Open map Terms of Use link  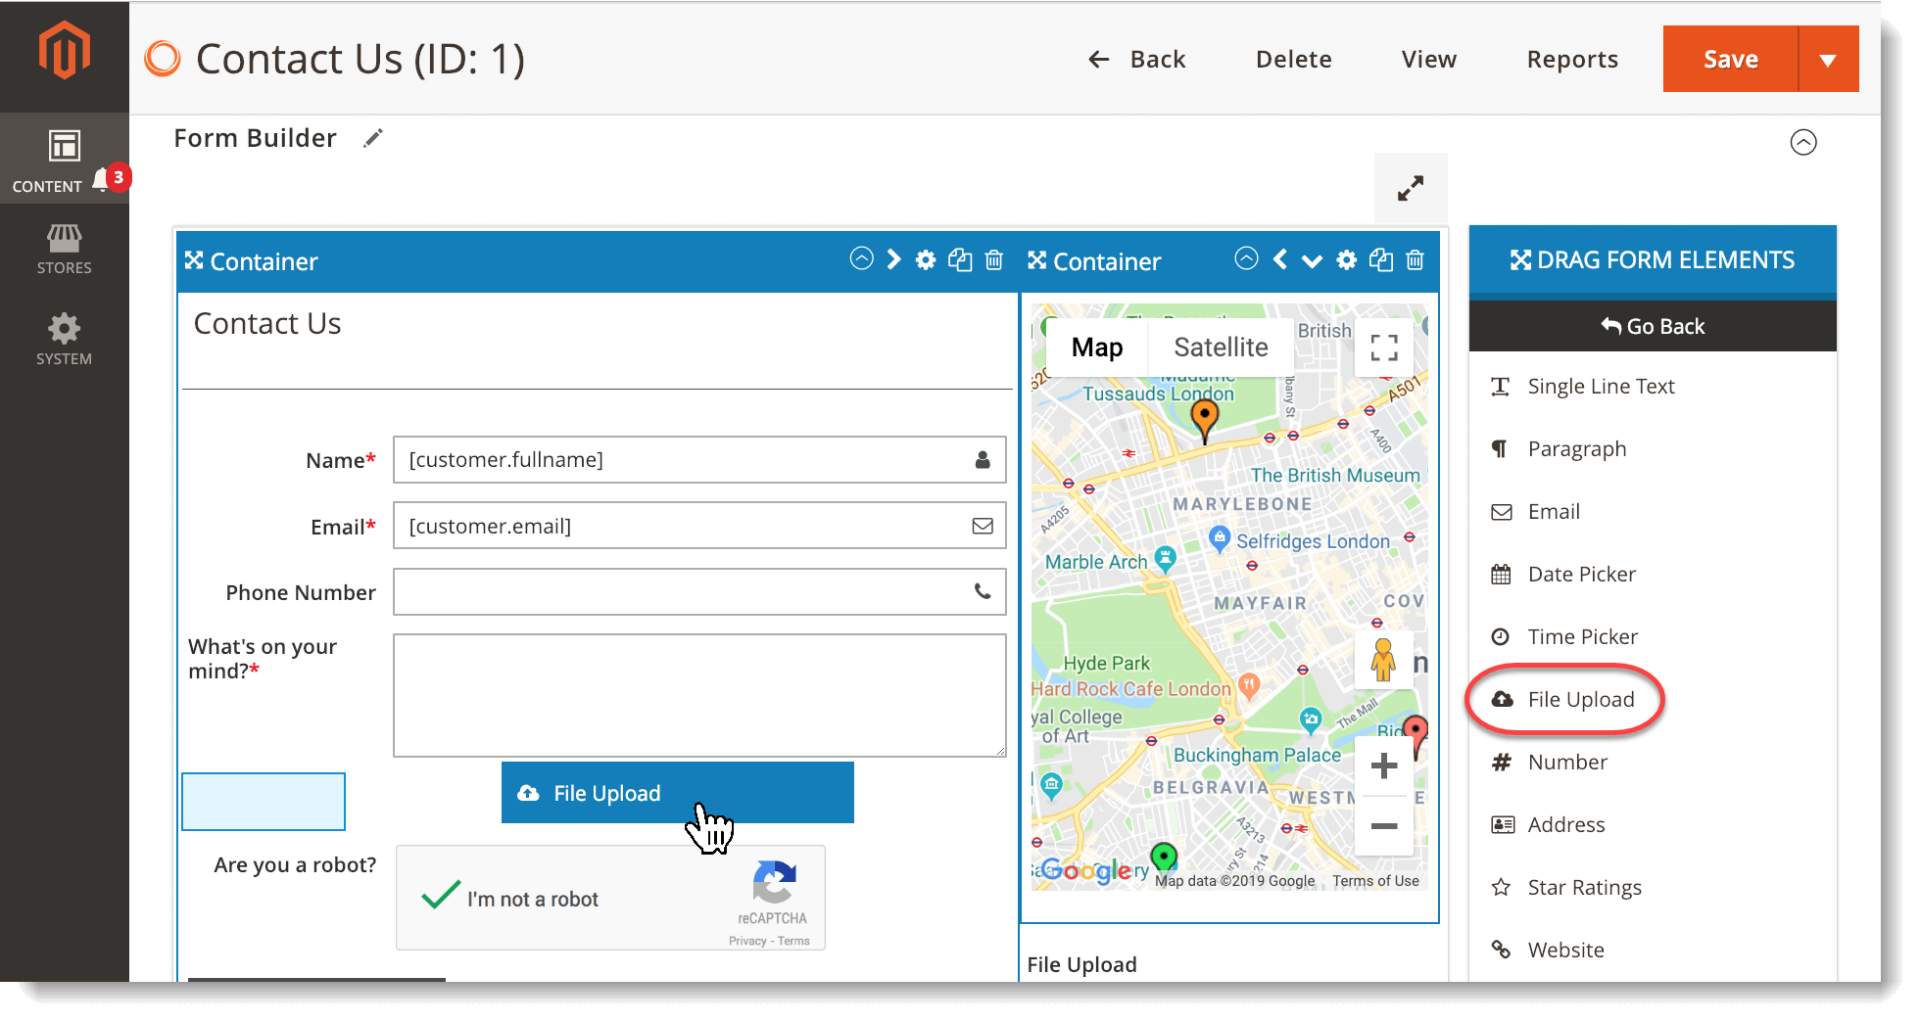pyautogui.click(x=1375, y=881)
